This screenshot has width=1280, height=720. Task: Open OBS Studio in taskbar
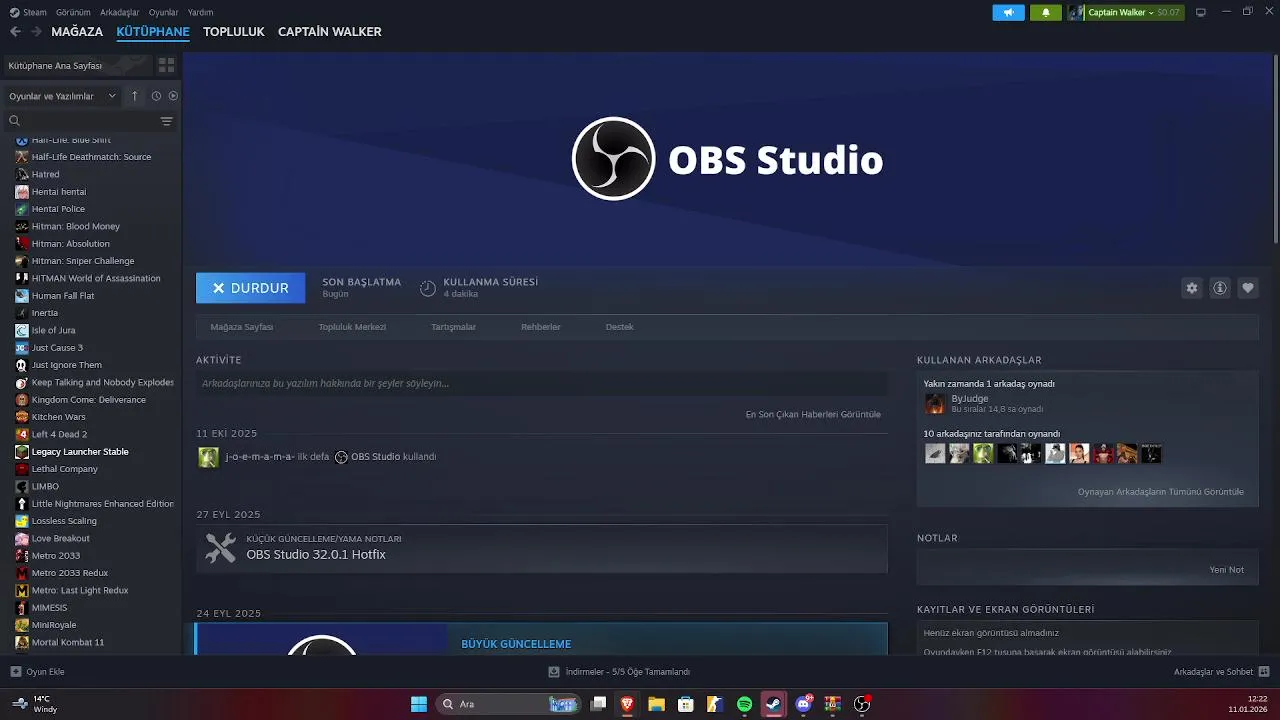862,704
